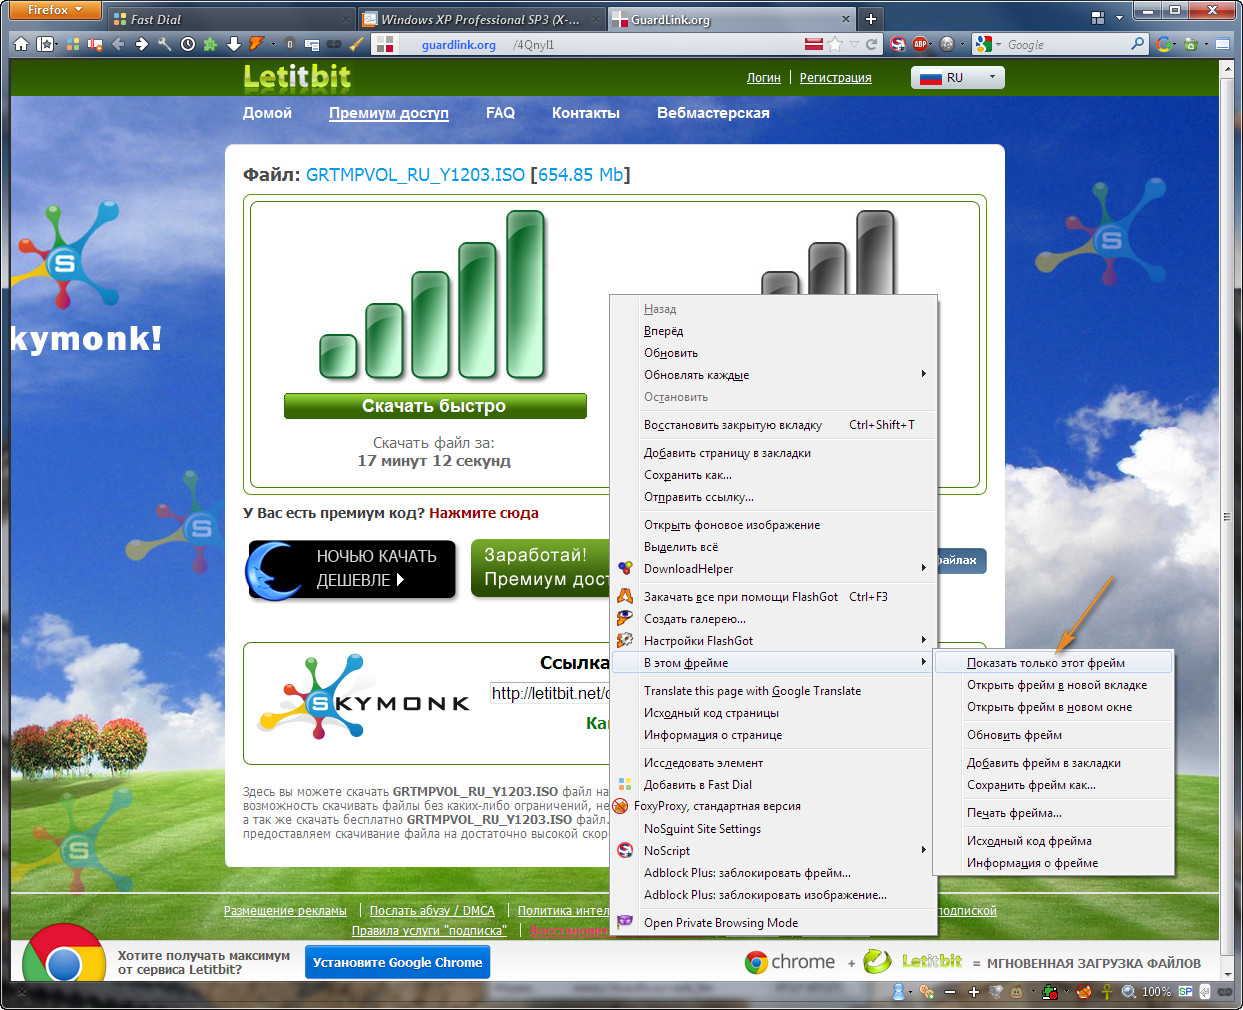The height and width of the screenshot is (1010, 1243).
Task: Go to the Firefox home page
Action: (x=20, y=44)
